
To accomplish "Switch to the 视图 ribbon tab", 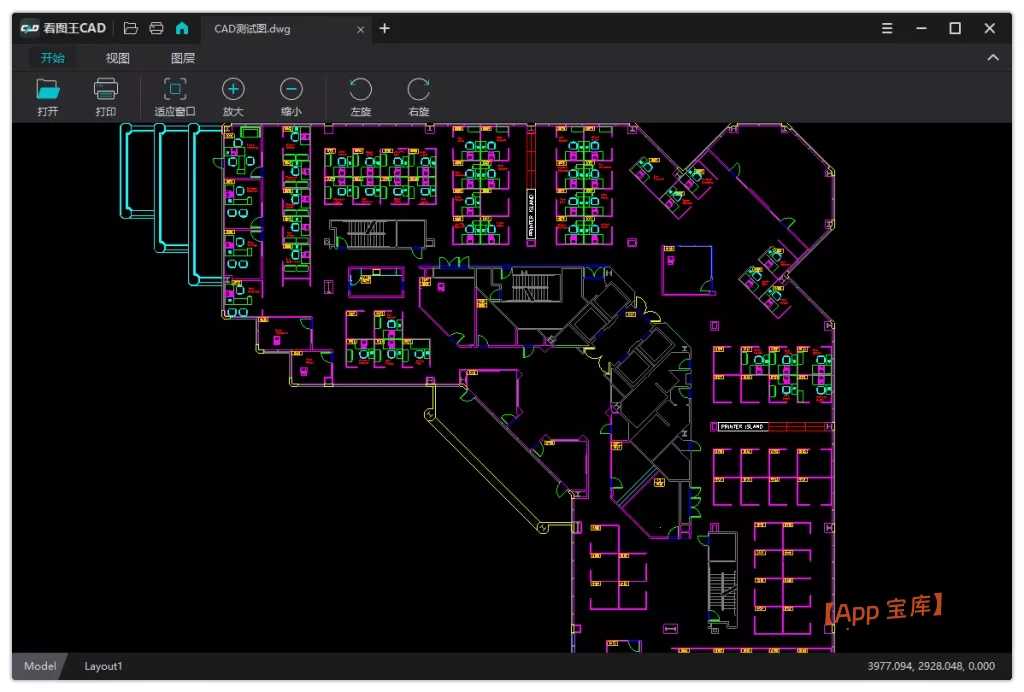I will click(x=118, y=58).
